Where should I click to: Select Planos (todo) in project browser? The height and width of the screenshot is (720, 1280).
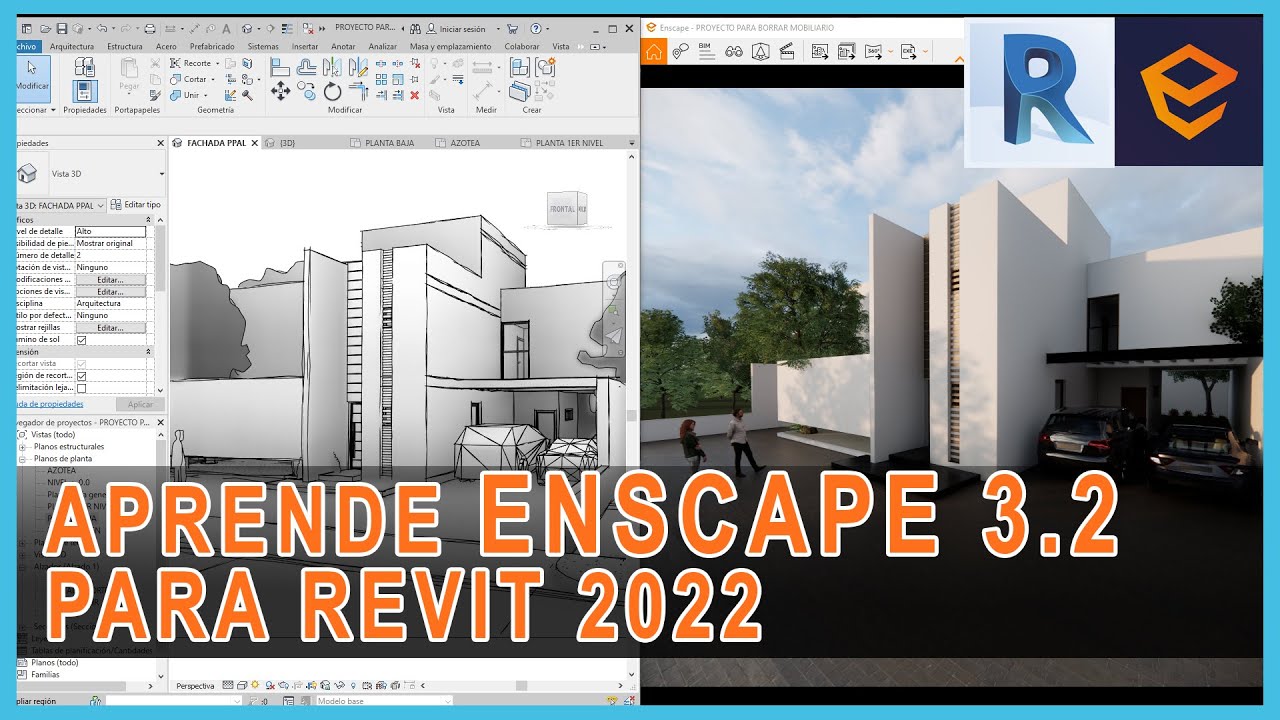point(56,662)
